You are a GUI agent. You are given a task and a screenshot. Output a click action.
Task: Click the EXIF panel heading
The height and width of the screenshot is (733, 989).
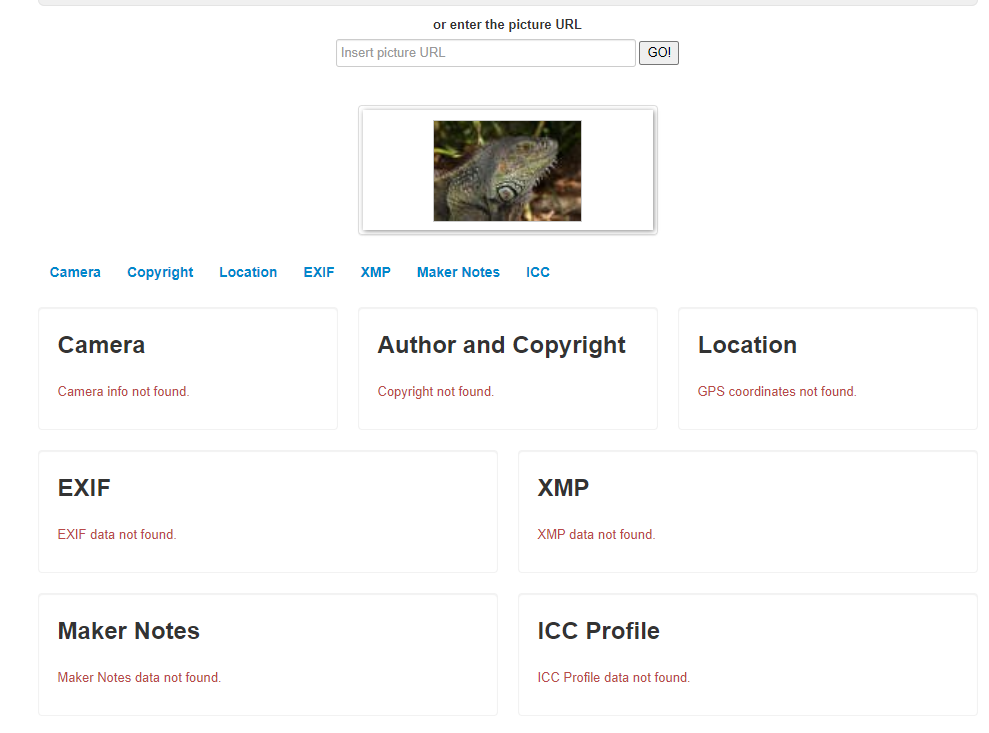[x=84, y=488]
